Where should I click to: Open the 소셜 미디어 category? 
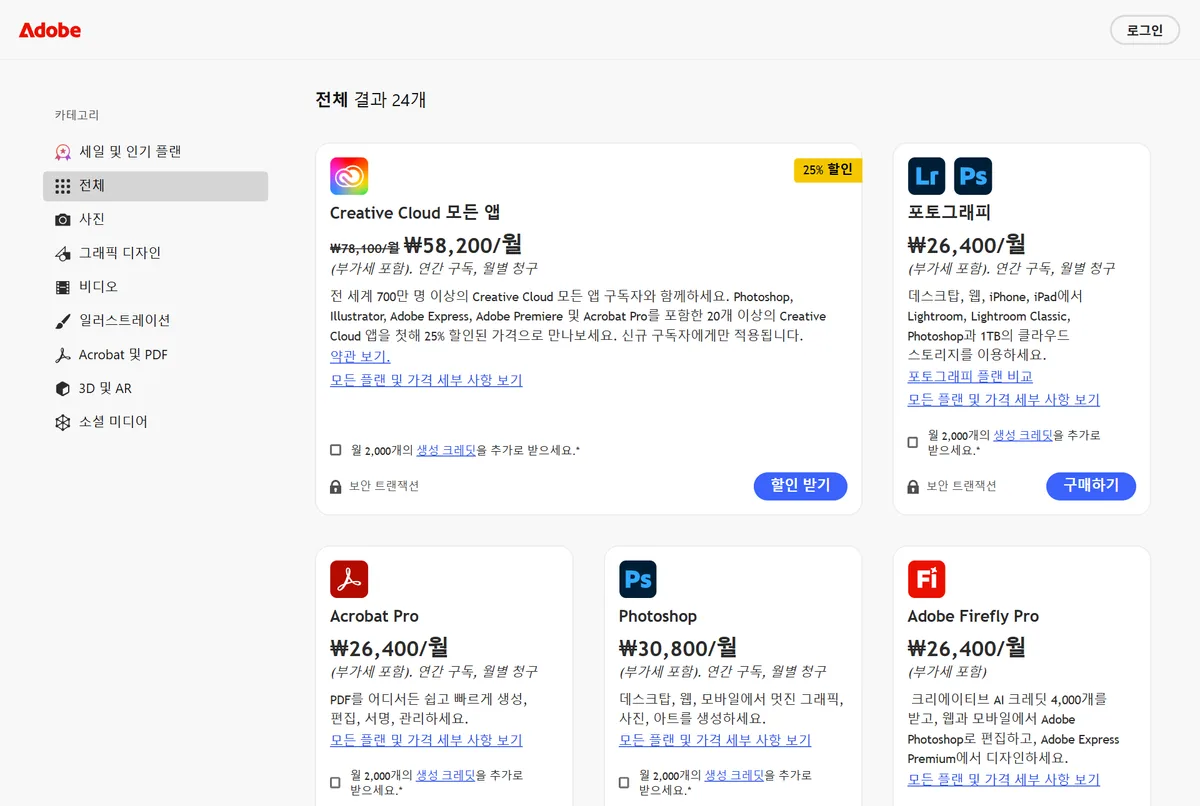click(x=155, y=422)
